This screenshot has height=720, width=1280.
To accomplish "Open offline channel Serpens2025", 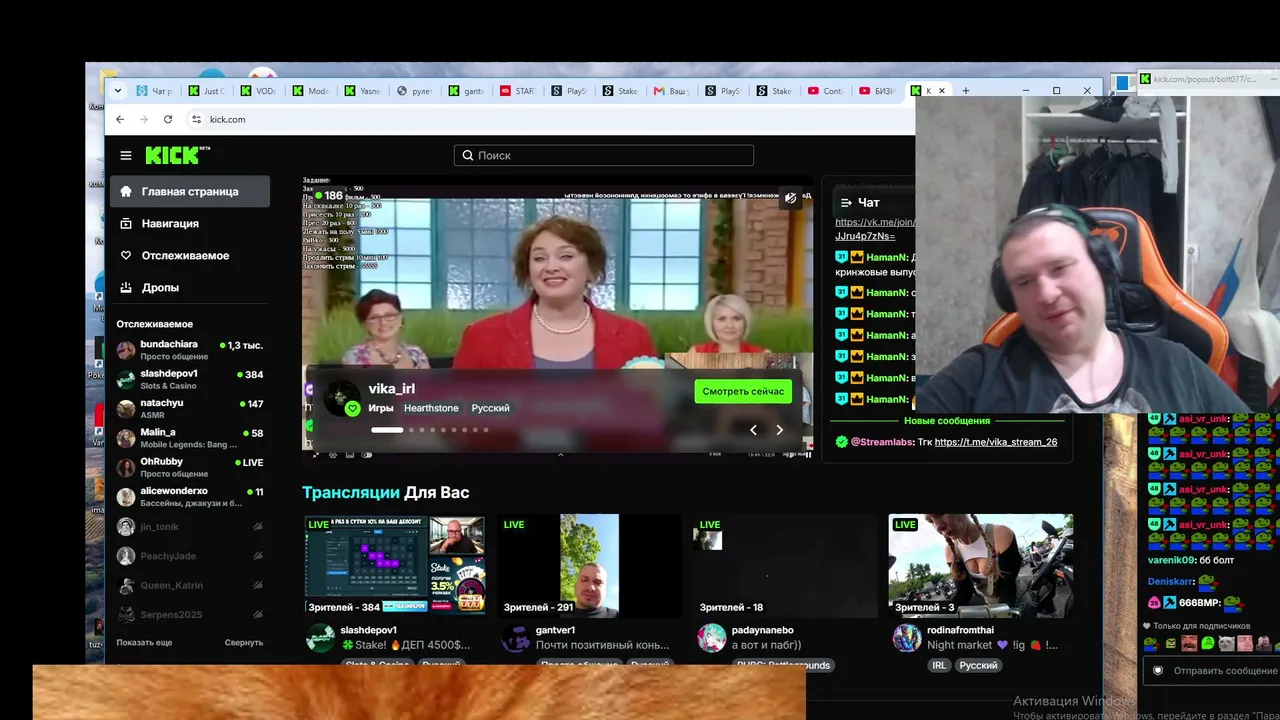I will 189,614.
